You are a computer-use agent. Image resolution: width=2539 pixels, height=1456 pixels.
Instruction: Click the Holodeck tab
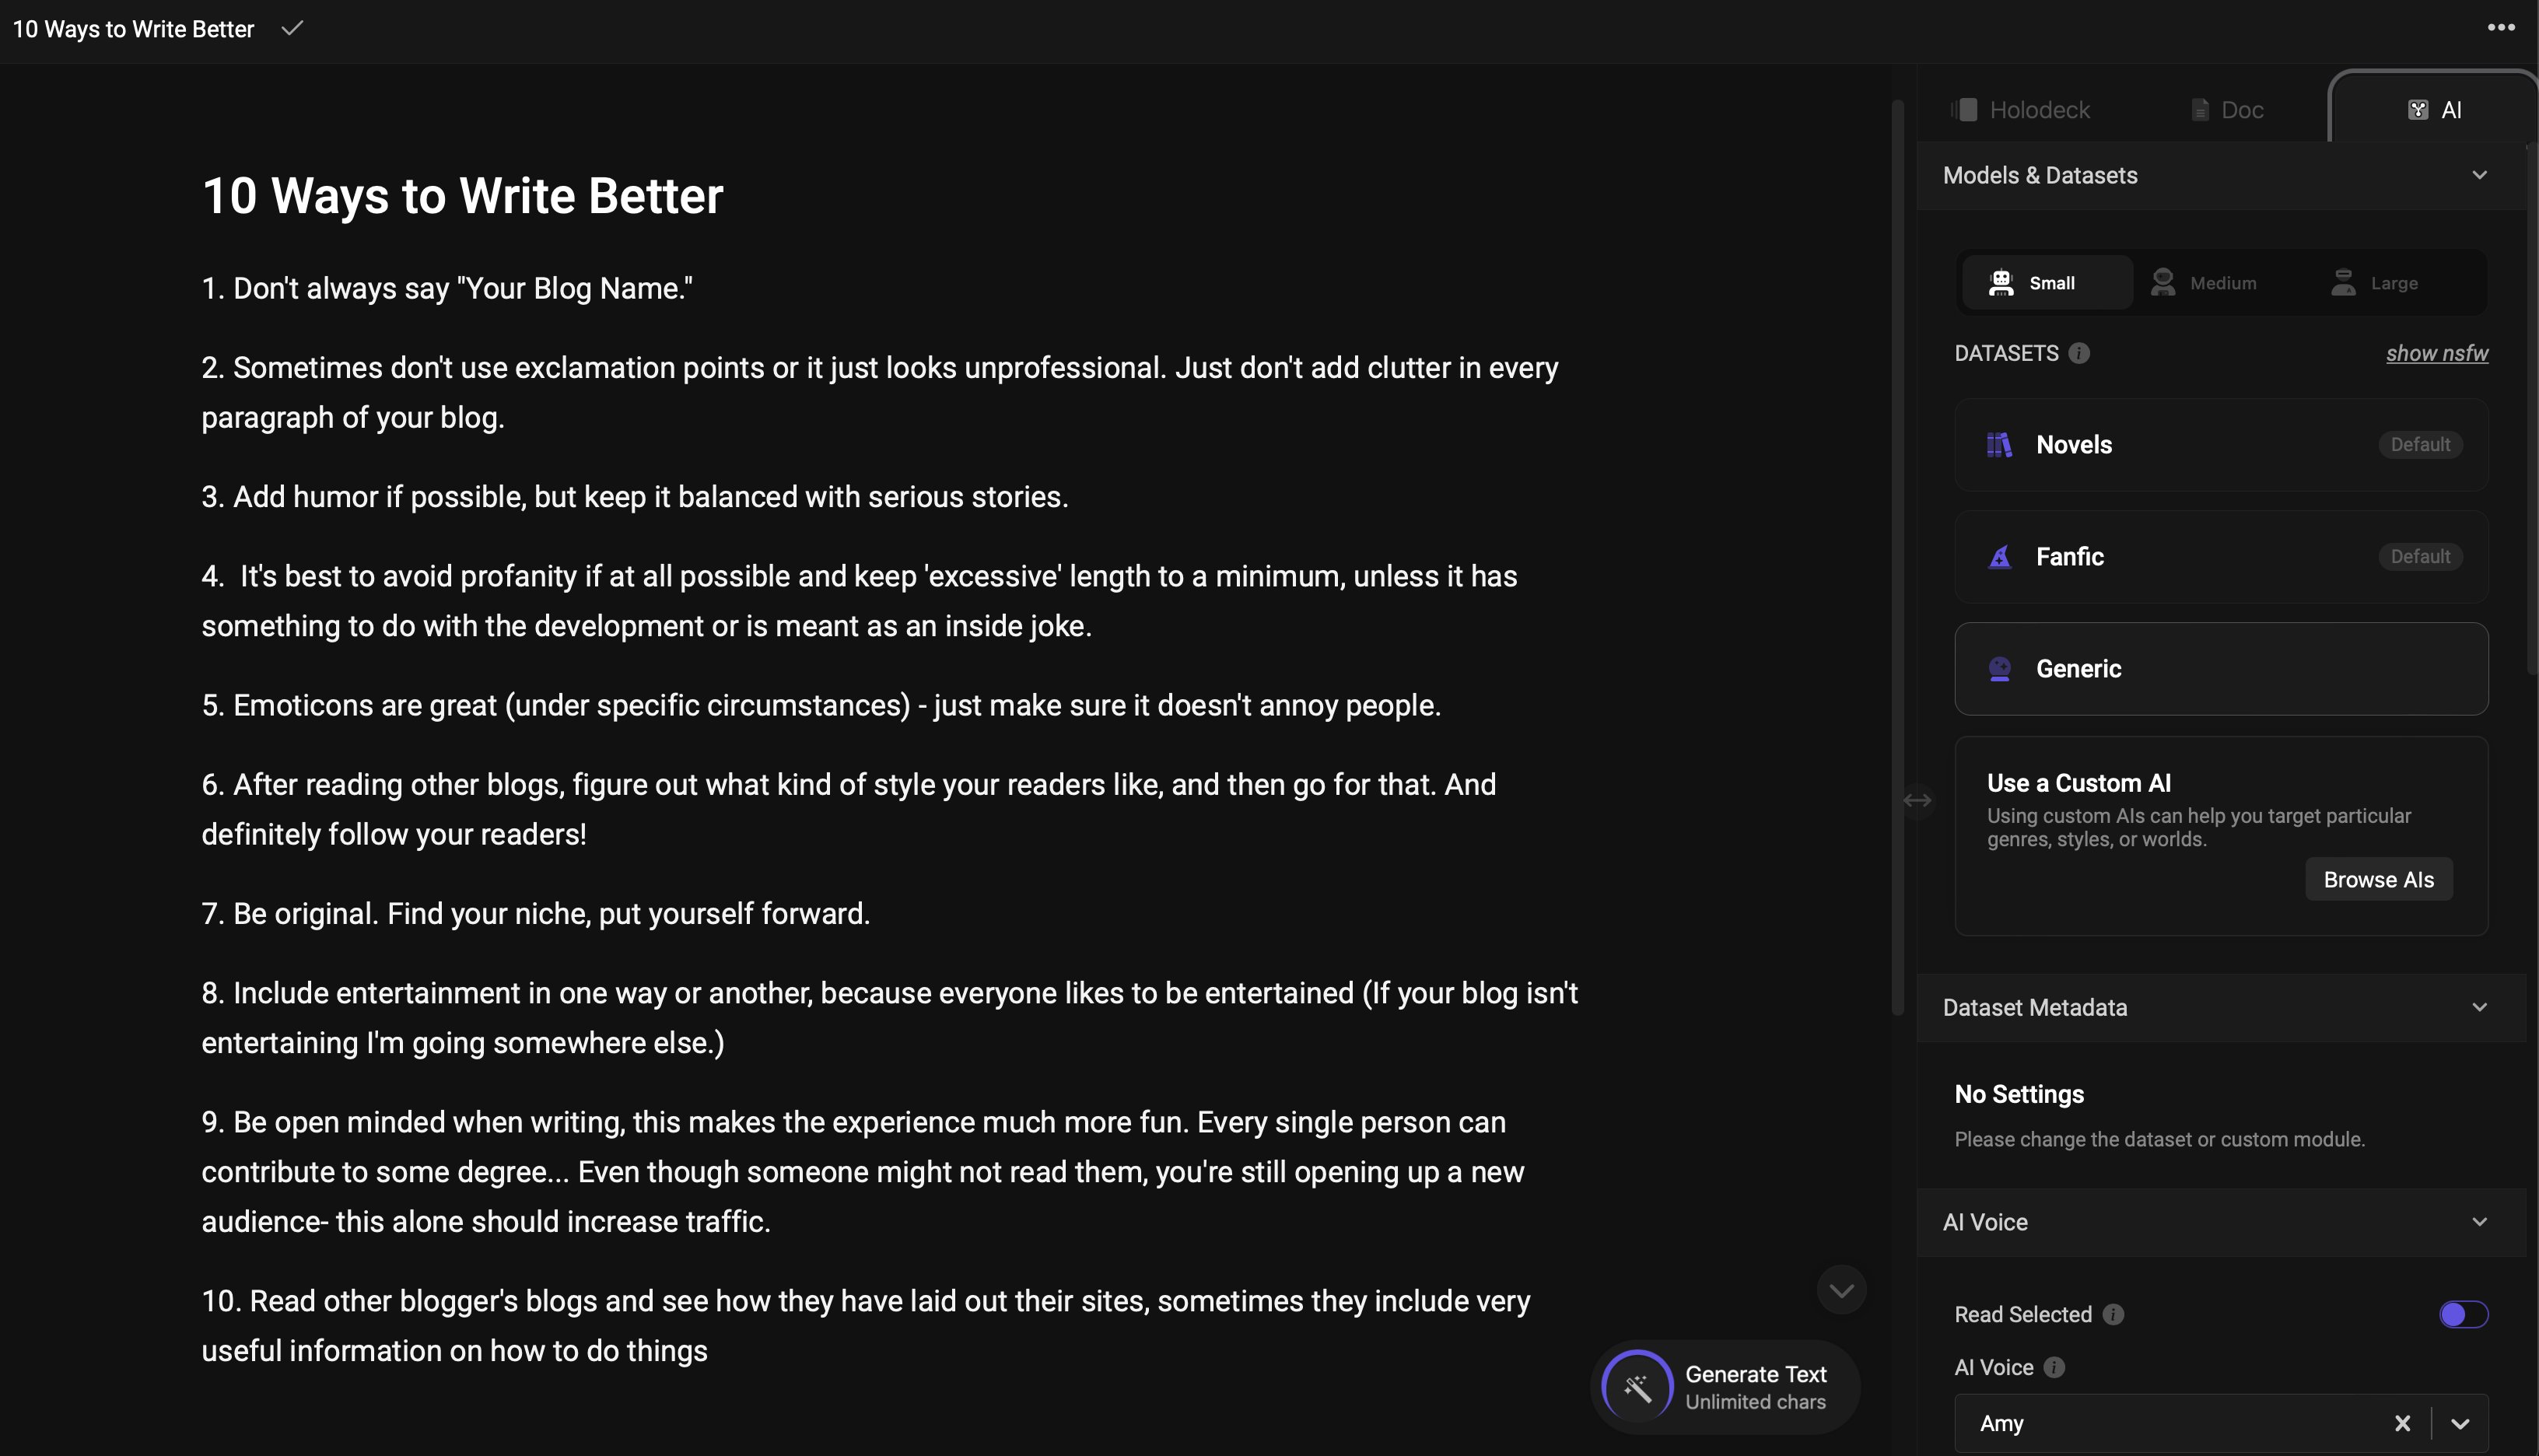2021,110
